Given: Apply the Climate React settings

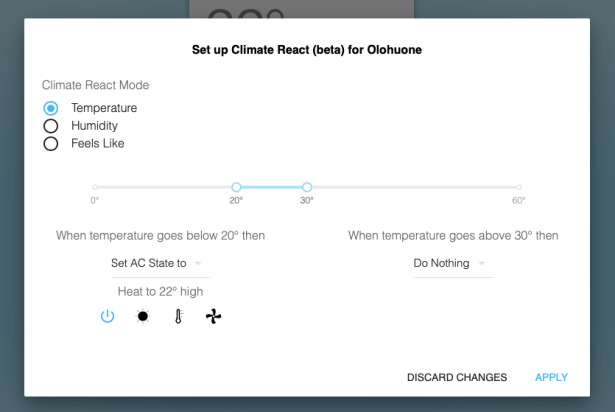Looking at the screenshot, I should 551,377.
